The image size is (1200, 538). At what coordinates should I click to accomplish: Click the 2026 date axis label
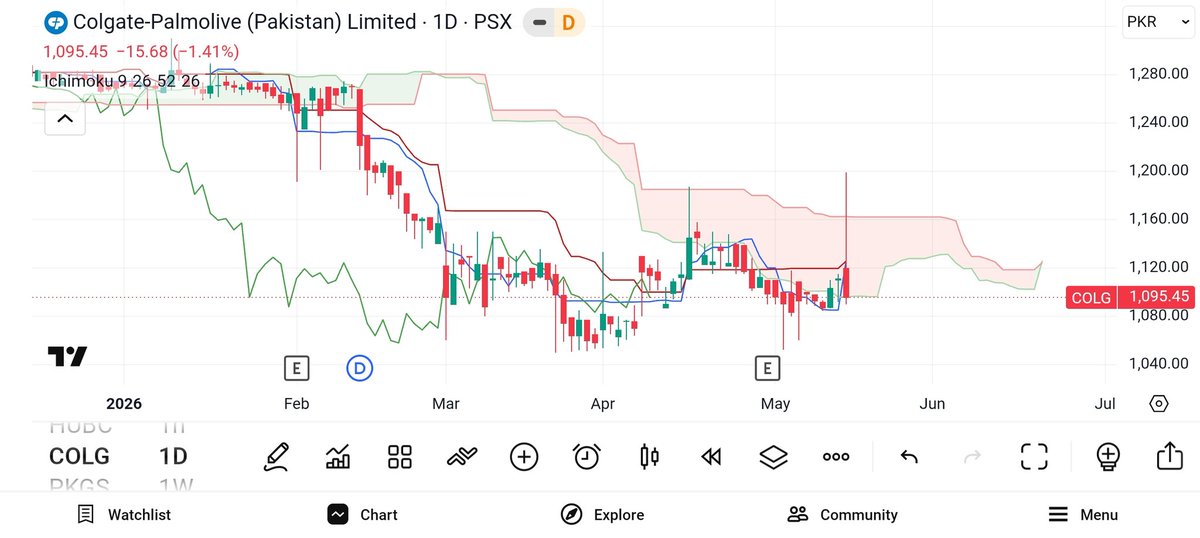(x=124, y=404)
